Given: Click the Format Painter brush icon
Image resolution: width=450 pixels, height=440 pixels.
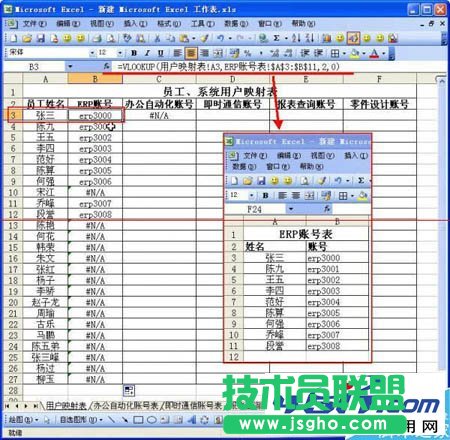Looking at the screenshot, I should point(204,39).
